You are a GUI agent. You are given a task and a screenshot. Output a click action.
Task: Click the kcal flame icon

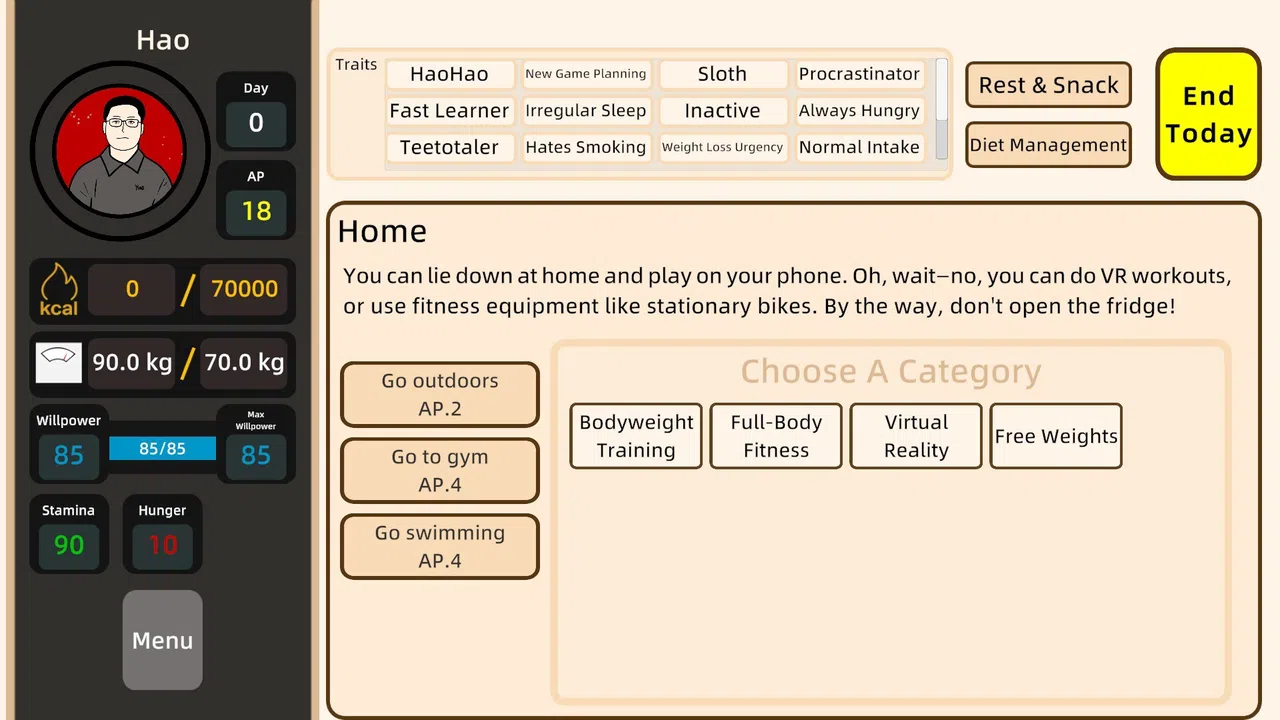[x=58, y=290]
